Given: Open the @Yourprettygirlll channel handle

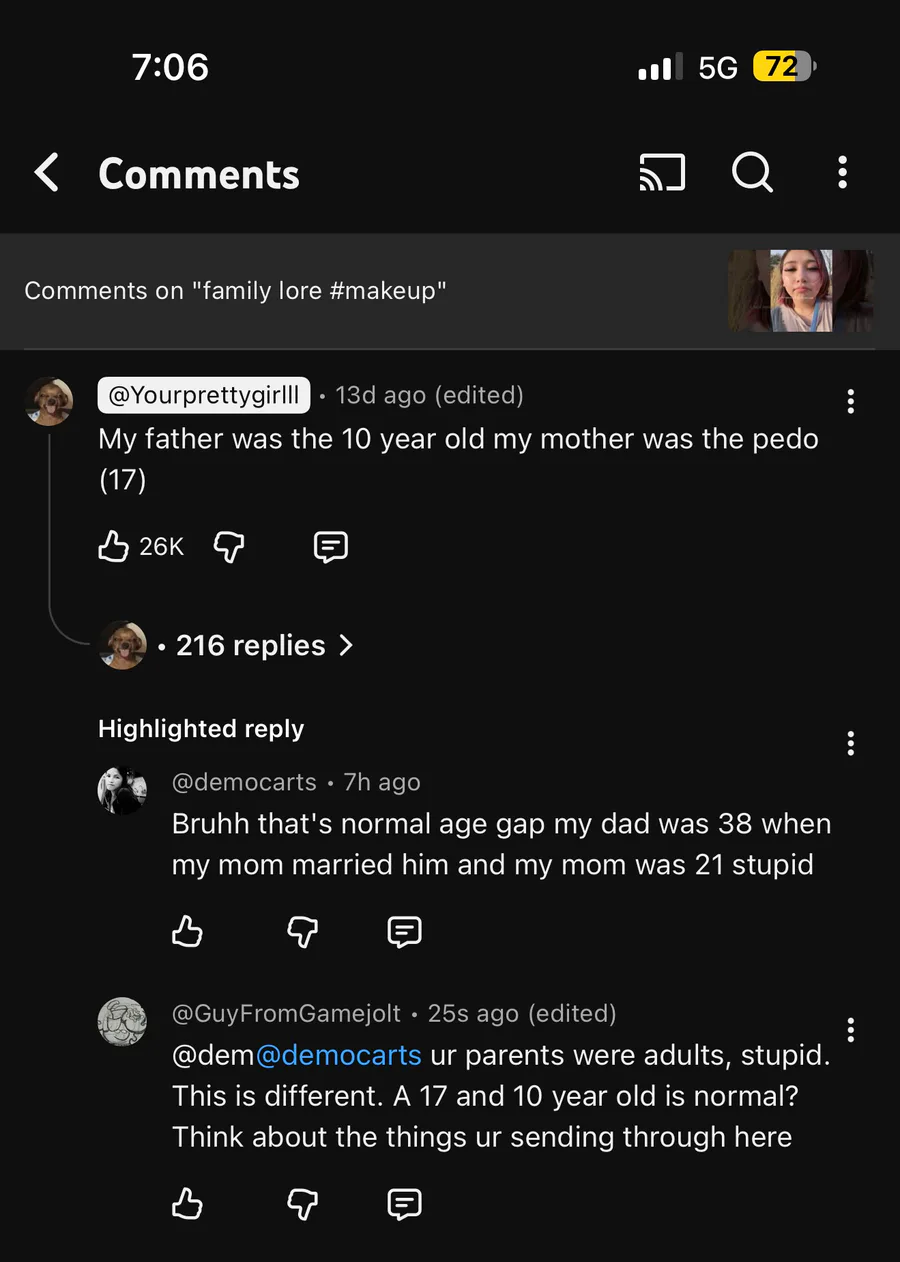Looking at the screenshot, I should [203, 395].
